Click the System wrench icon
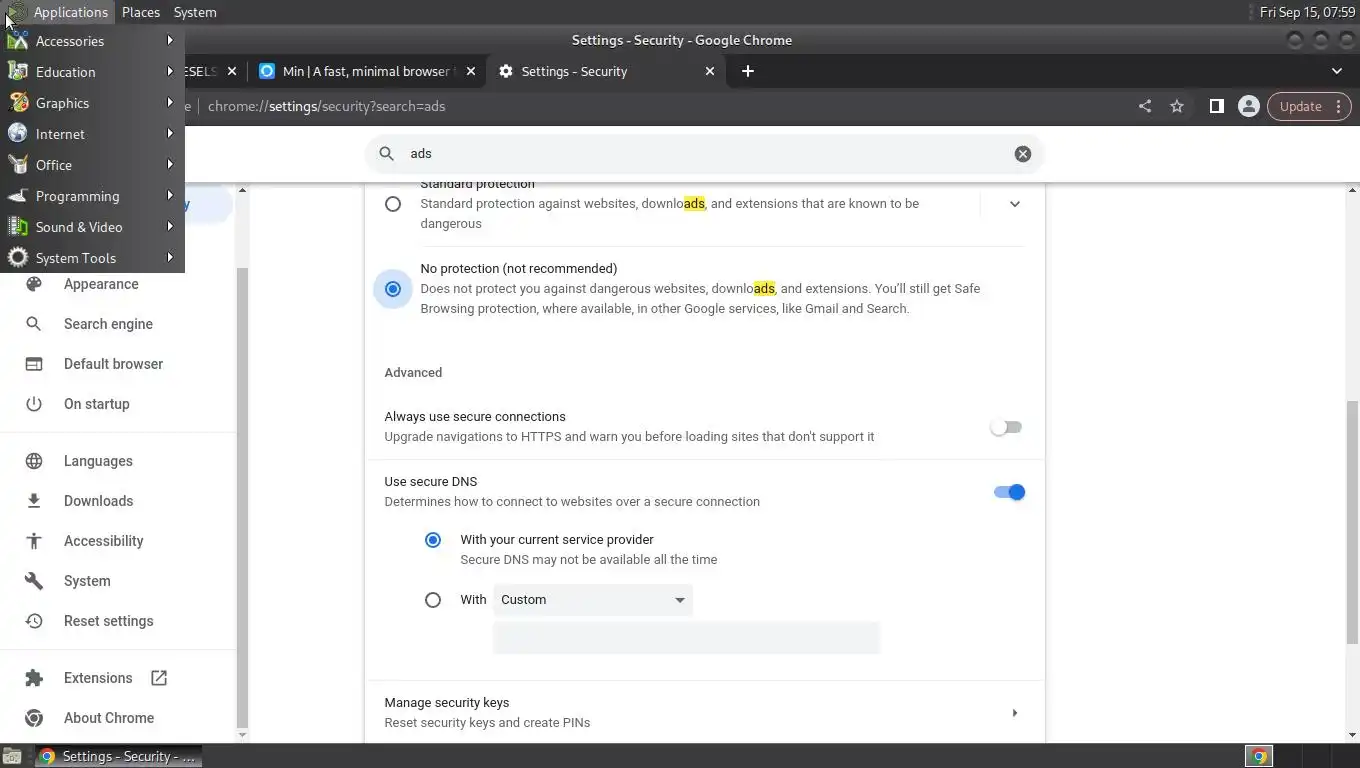 click(x=34, y=581)
